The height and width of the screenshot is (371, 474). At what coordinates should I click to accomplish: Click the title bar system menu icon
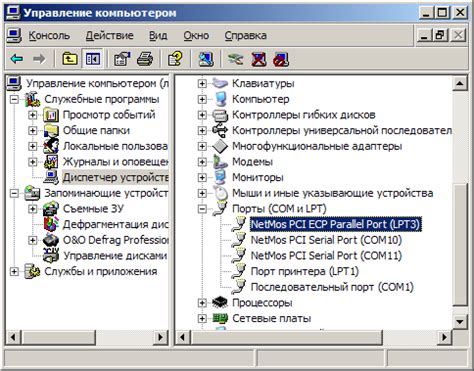(13, 13)
